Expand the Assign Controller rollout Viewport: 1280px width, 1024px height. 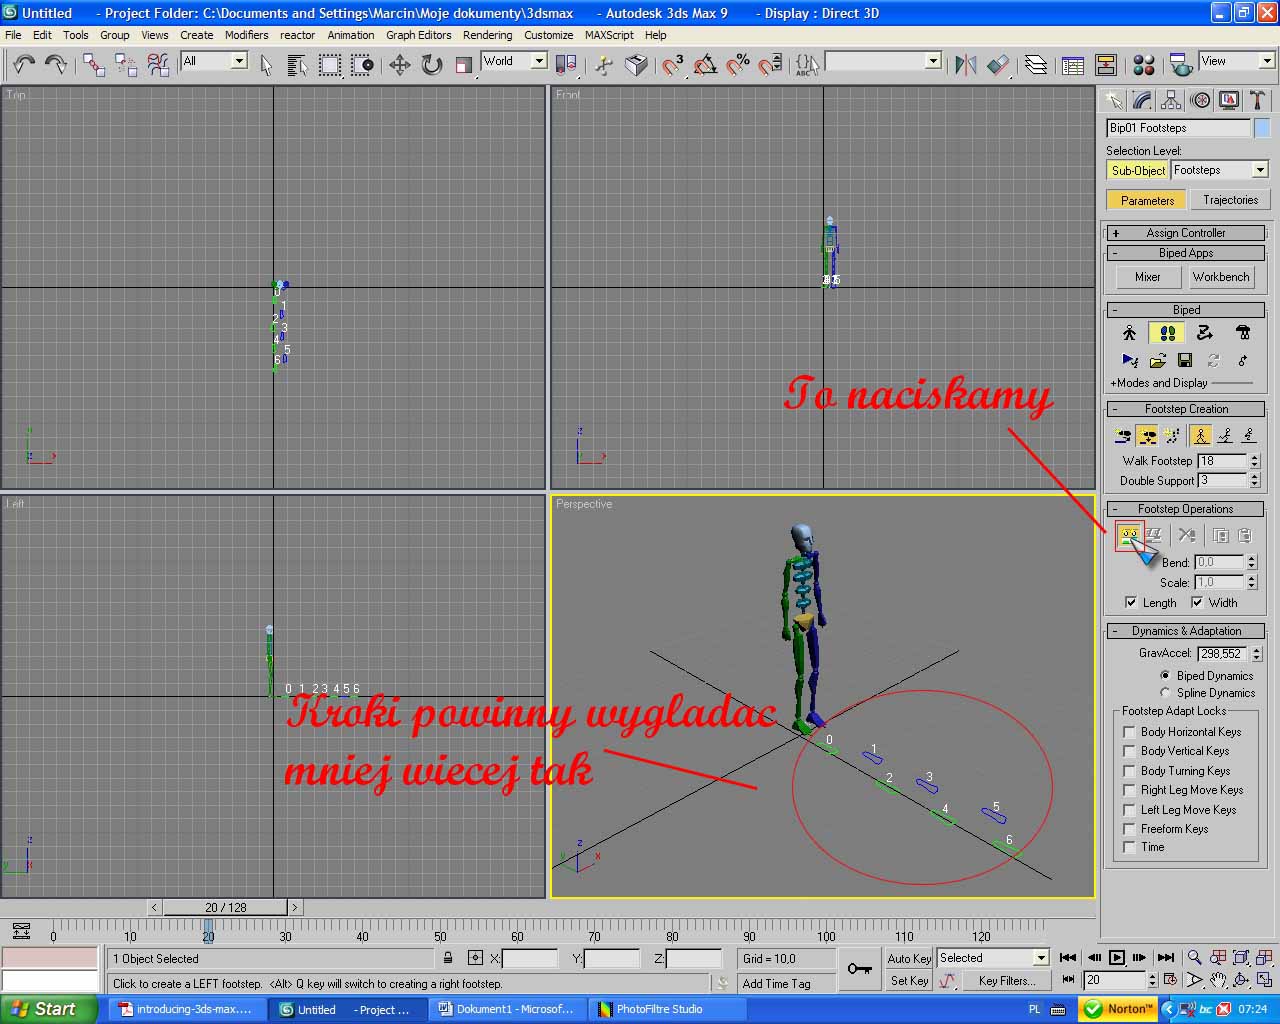pos(1185,233)
